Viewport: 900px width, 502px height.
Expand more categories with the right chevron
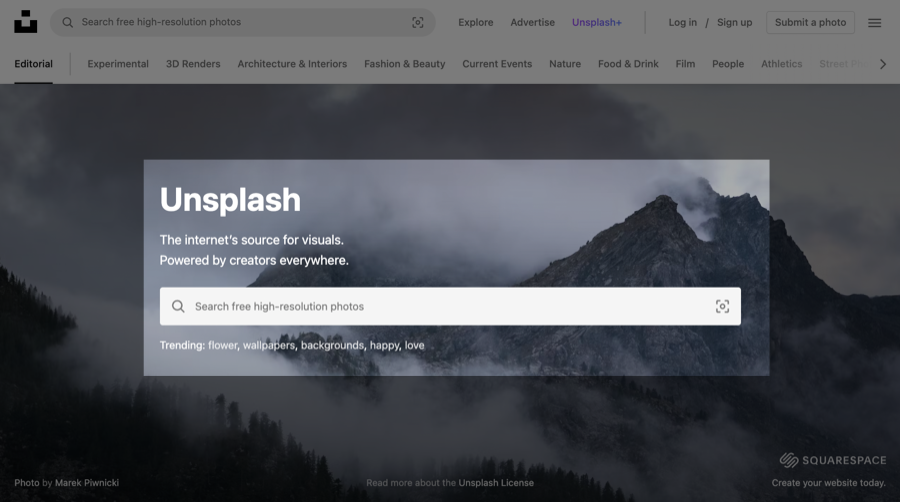point(883,64)
